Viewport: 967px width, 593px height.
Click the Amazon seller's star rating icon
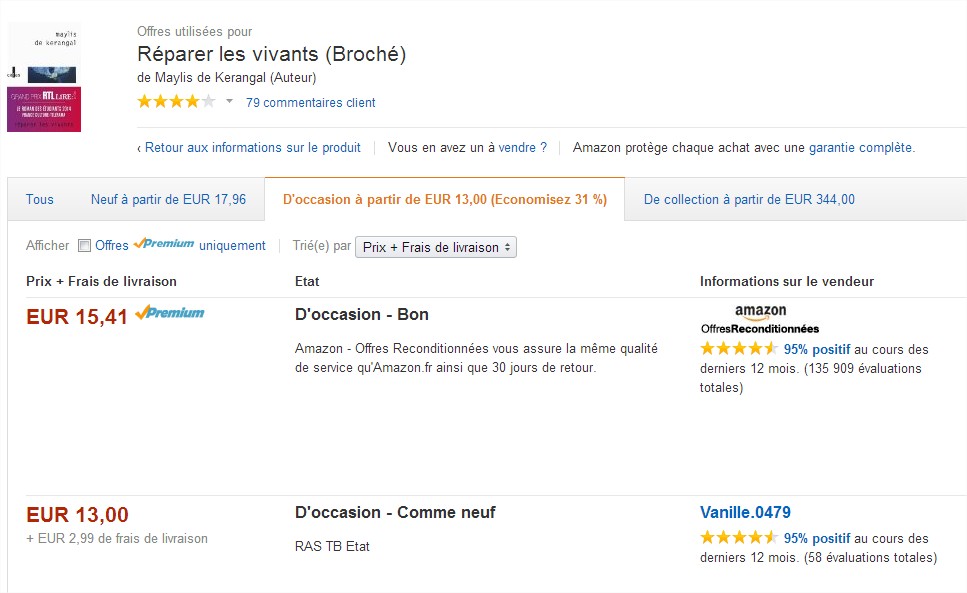(x=738, y=349)
